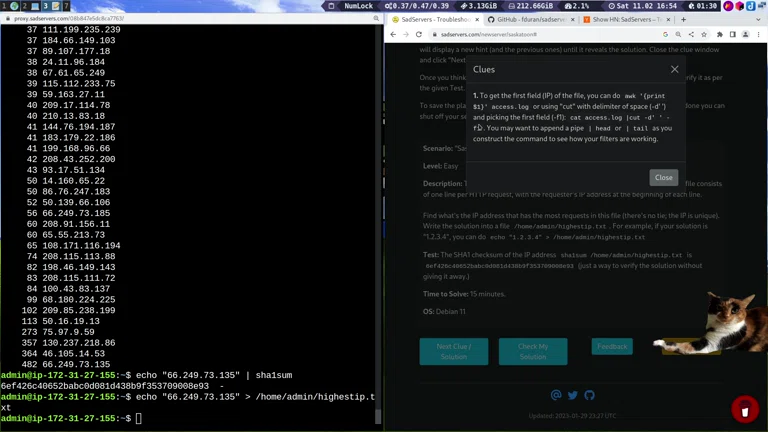
Task: Click the zoom magnifier in right address bar
Action: (x=678, y=35)
